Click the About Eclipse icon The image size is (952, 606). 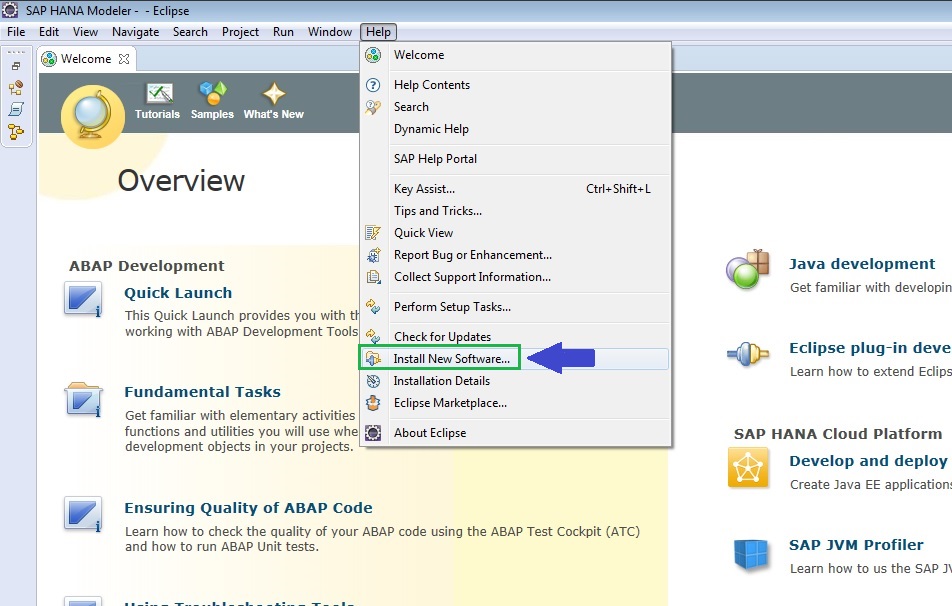(x=373, y=433)
